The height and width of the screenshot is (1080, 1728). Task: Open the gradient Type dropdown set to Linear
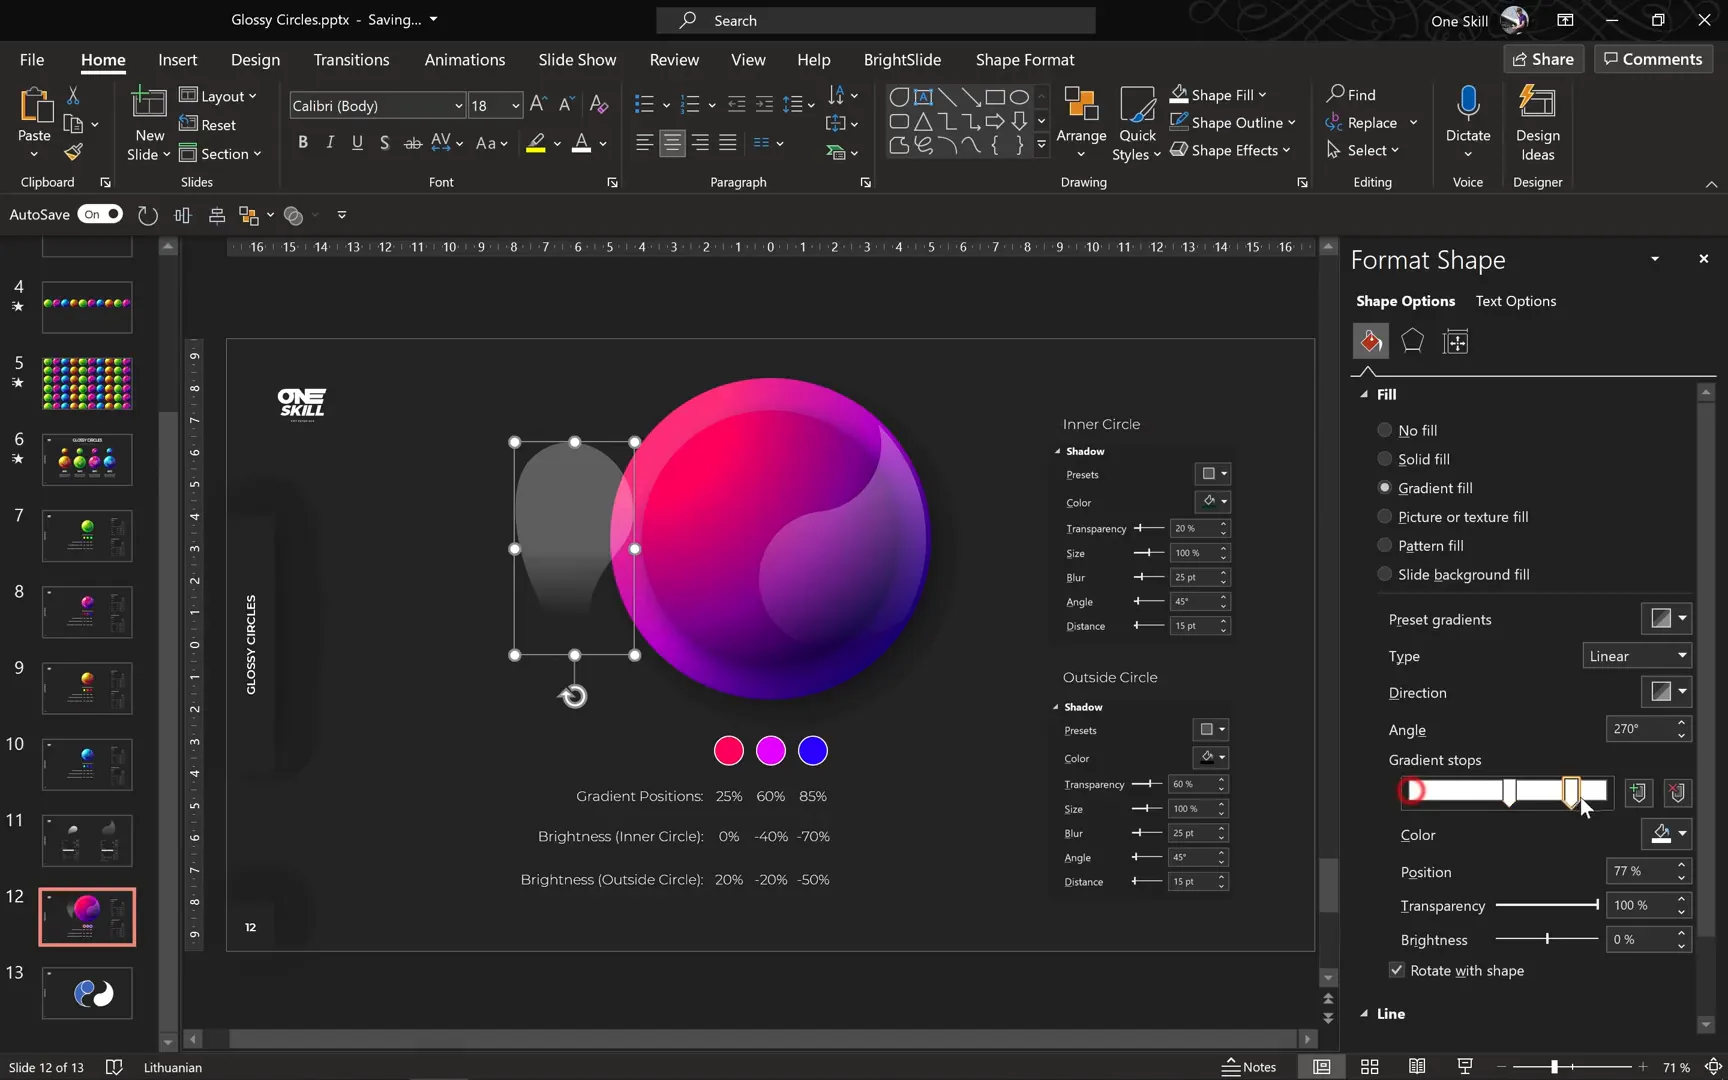tap(1636, 655)
